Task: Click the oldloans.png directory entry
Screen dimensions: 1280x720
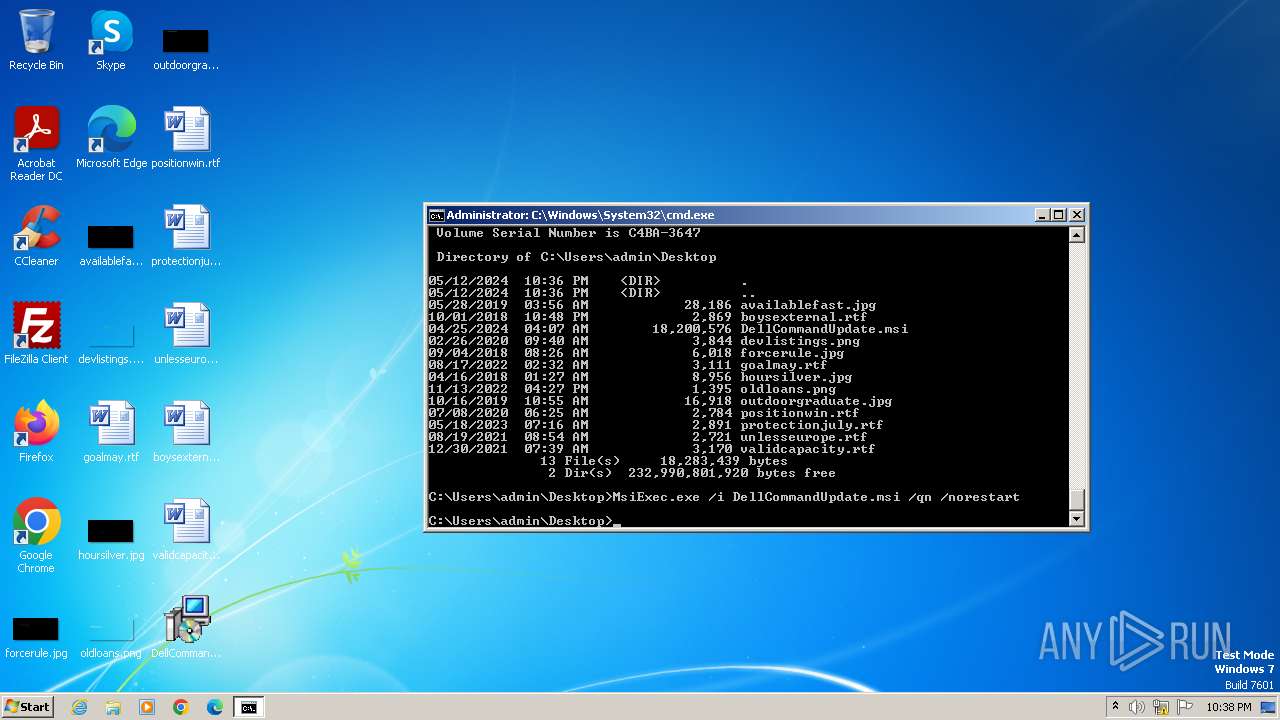Action: click(x=632, y=389)
